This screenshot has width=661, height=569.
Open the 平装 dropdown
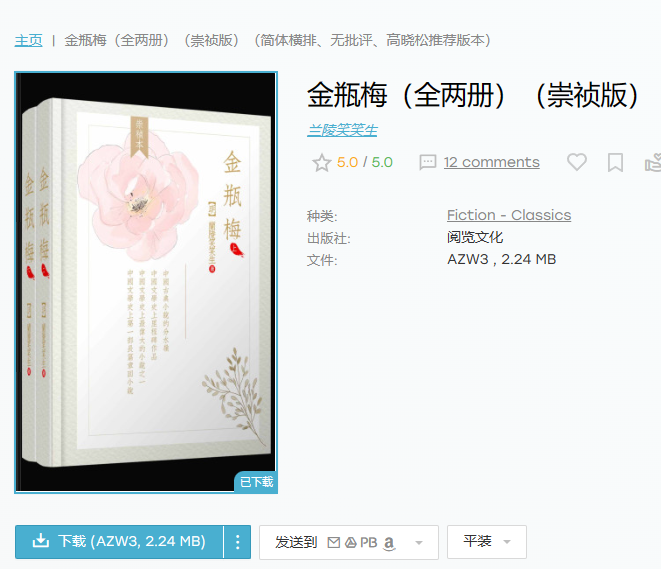pyautogui.click(x=486, y=542)
